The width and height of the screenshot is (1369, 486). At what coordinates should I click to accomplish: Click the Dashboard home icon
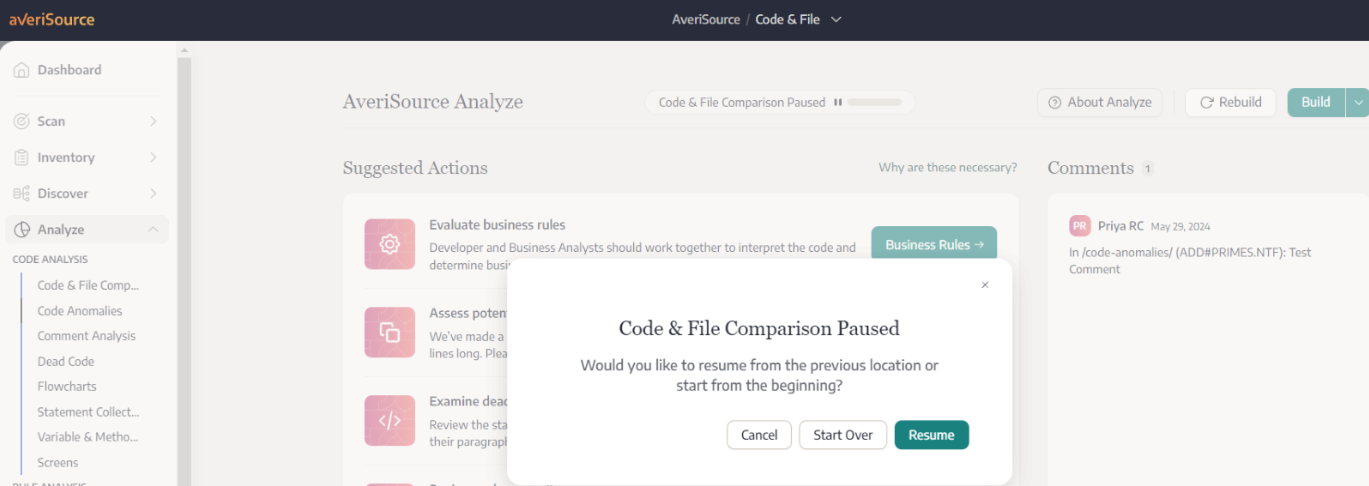point(21,70)
